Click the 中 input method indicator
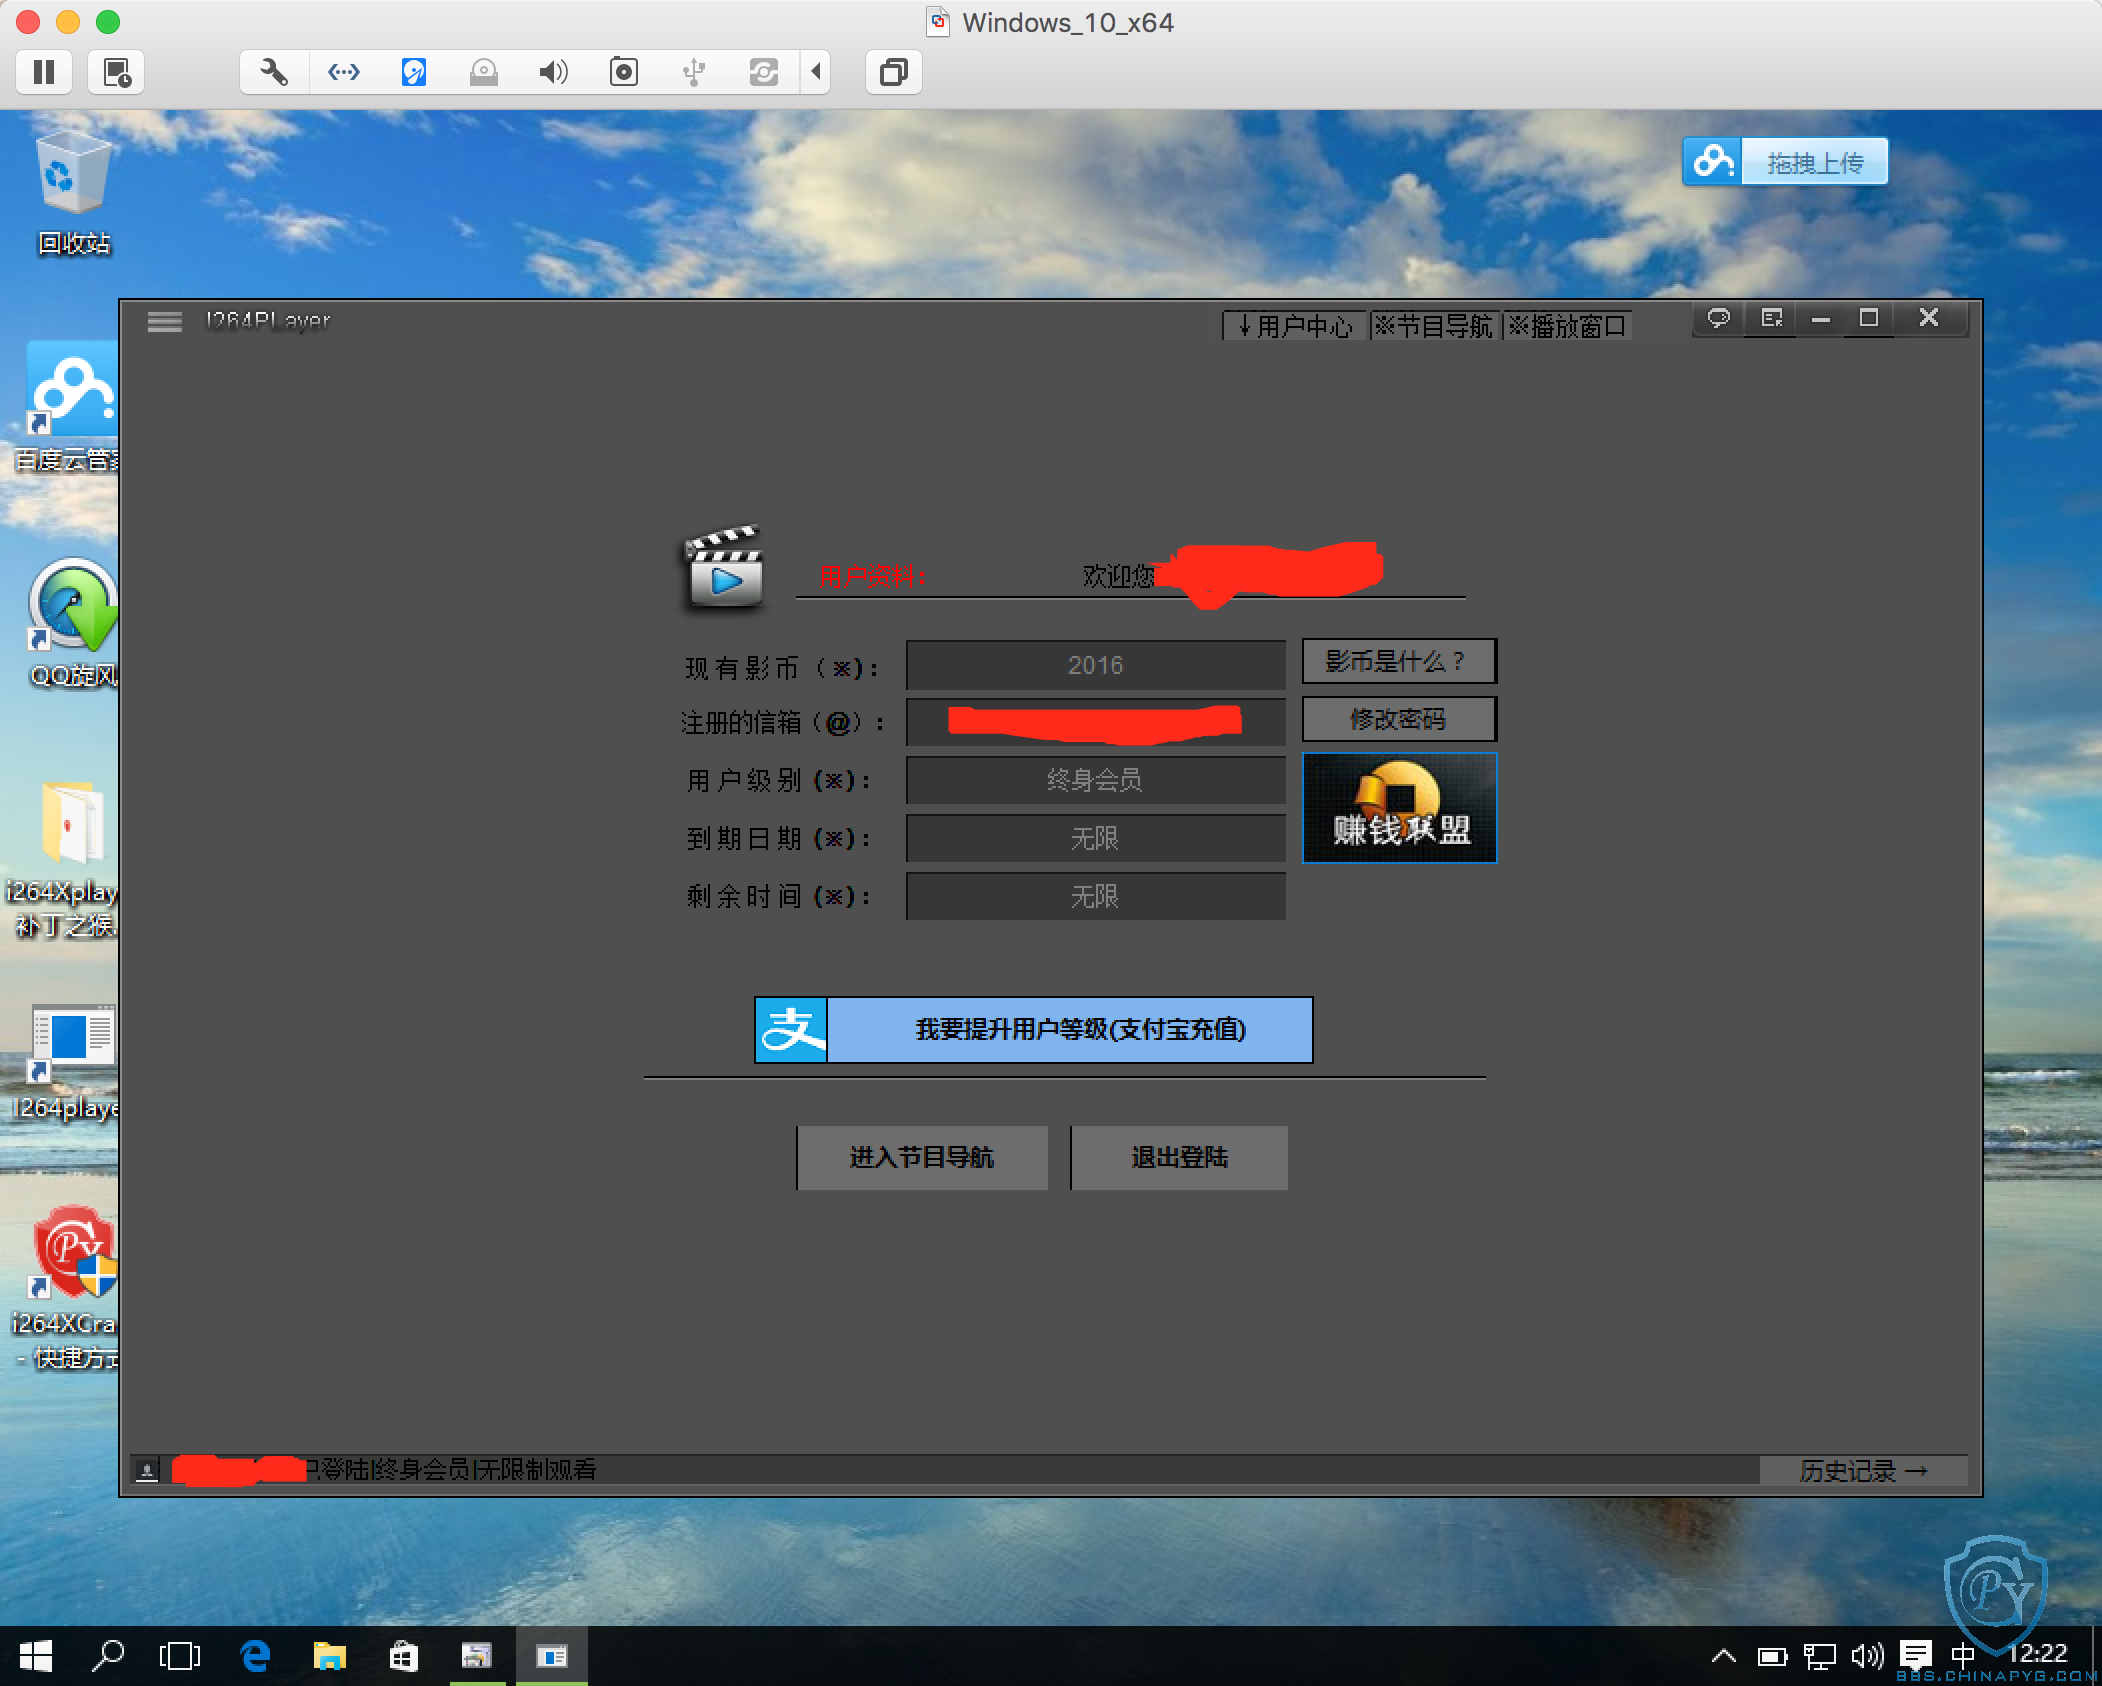2102x1686 pixels. click(x=1962, y=1655)
